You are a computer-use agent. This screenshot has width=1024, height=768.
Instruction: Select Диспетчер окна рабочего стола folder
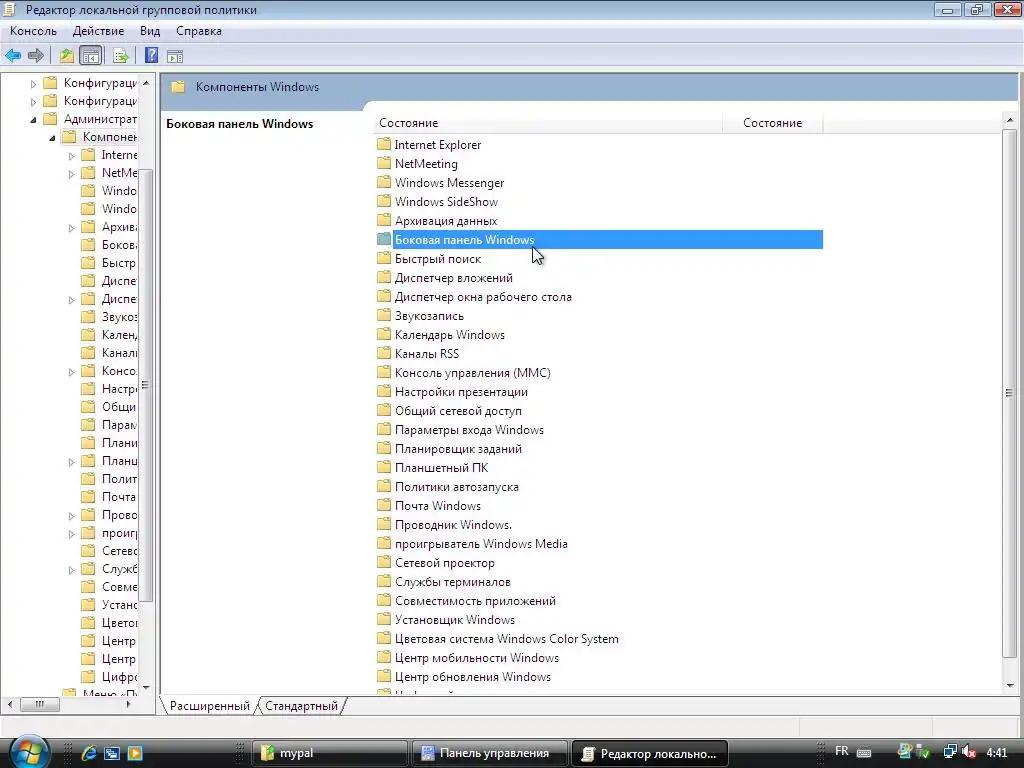coord(474,296)
